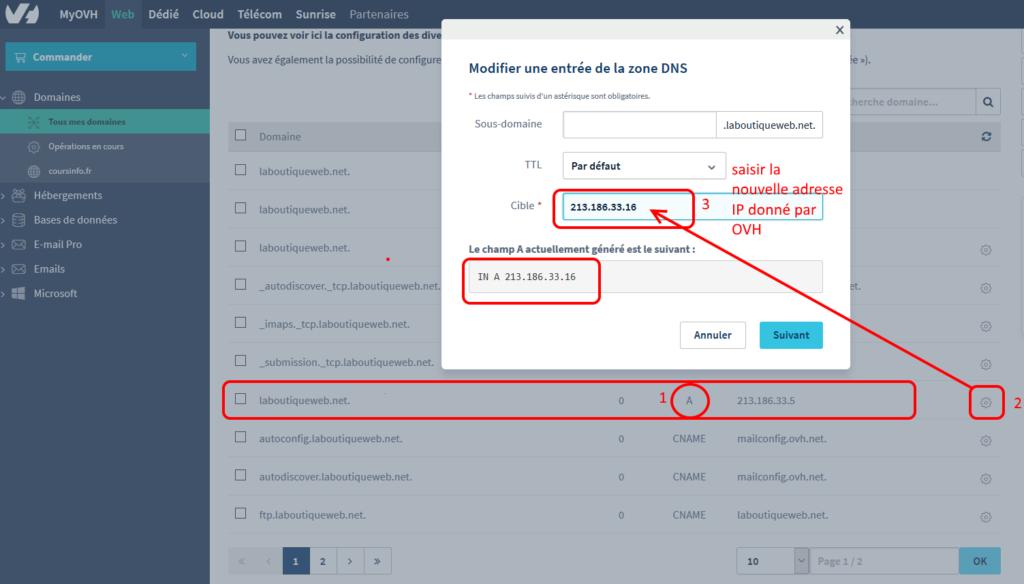Click the coursinfo.fr globe icon
This screenshot has height=584, width=1024.
34,171
